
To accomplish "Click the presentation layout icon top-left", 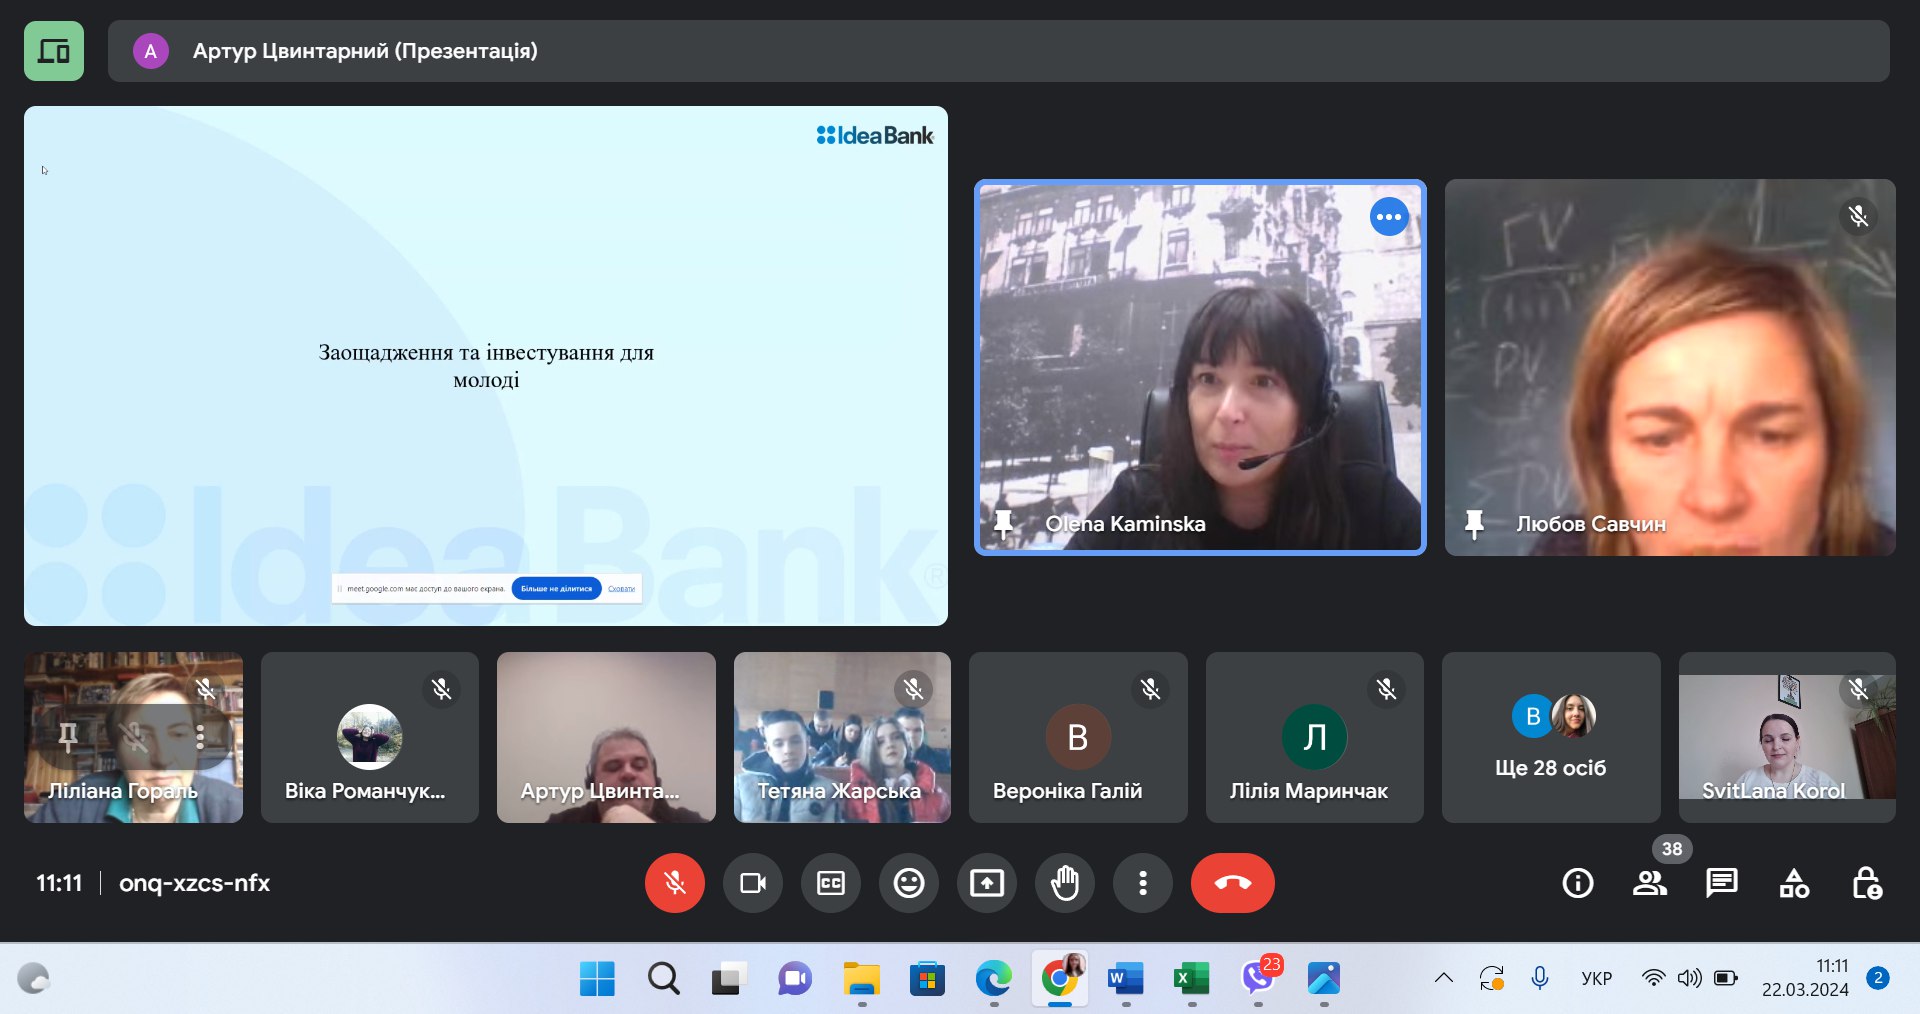I will pyautogui.click(x=54, y=51).
